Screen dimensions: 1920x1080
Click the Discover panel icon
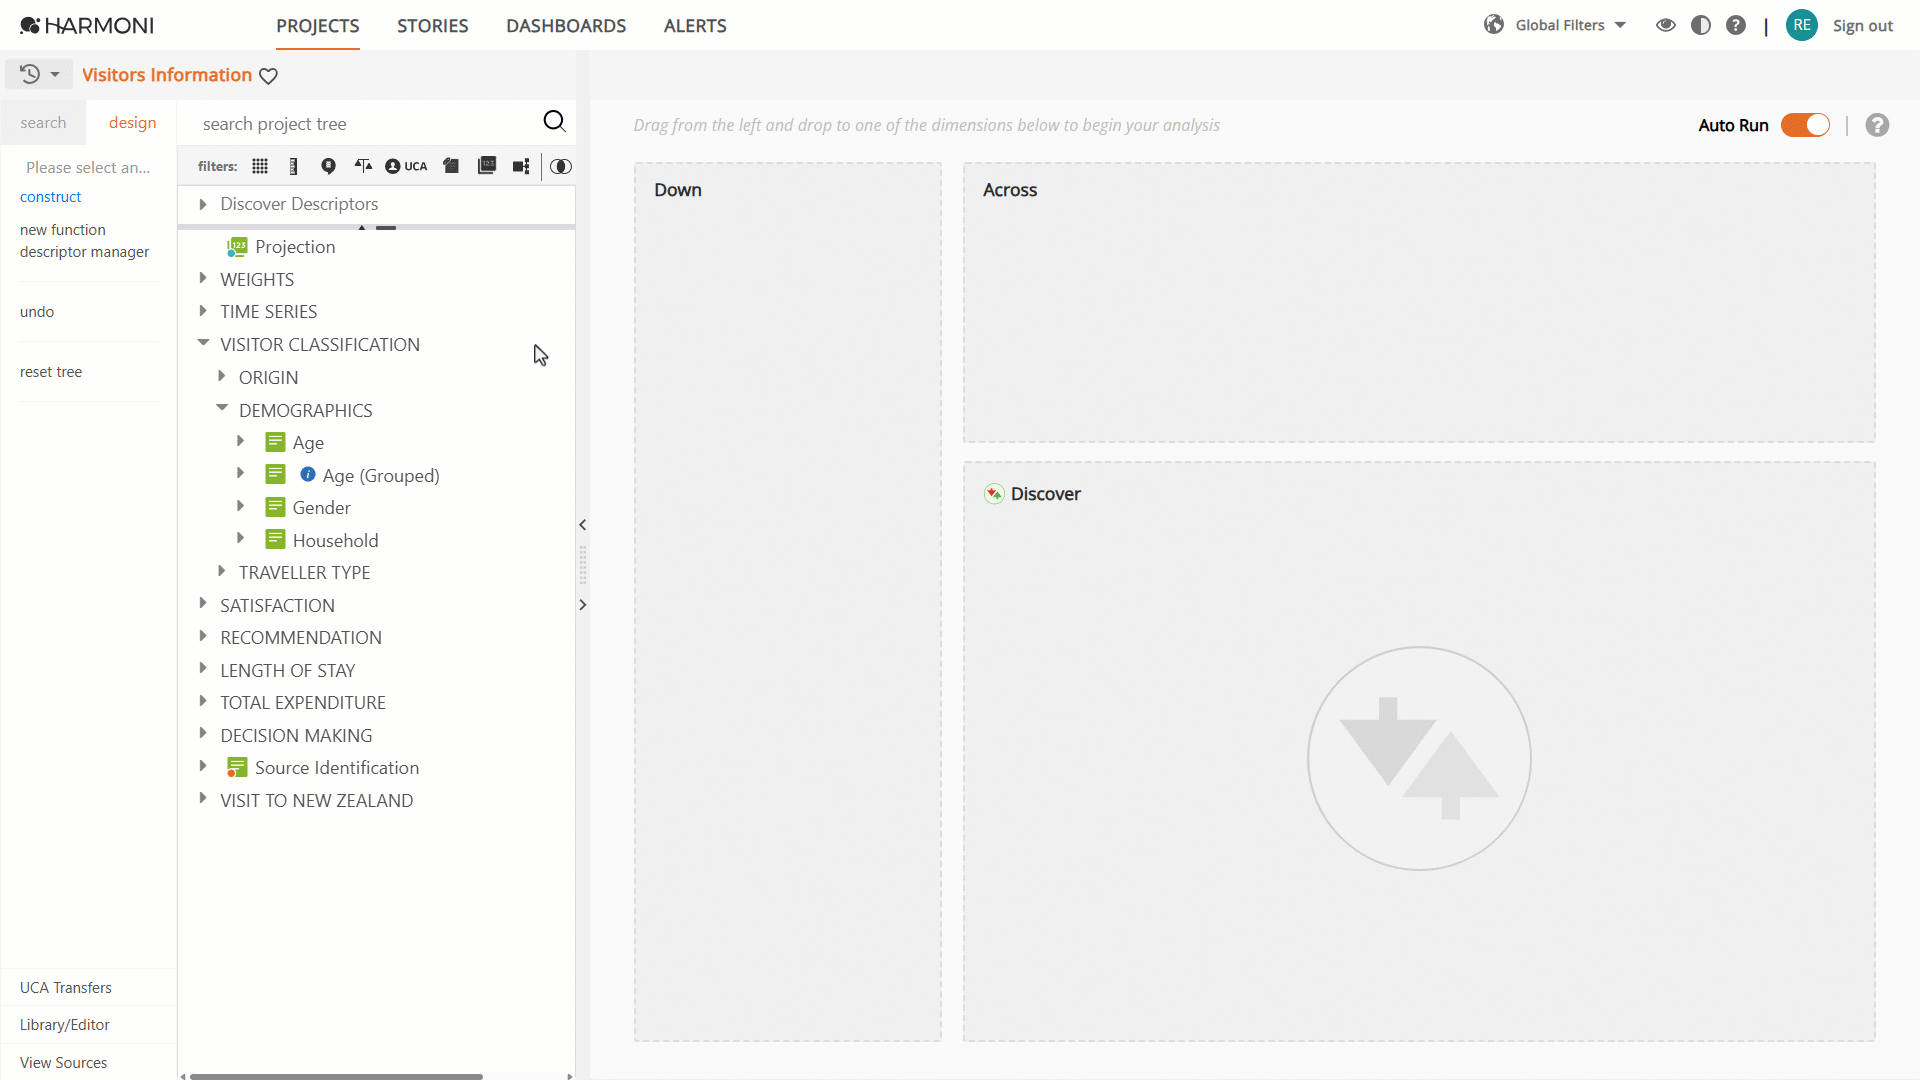994,493
